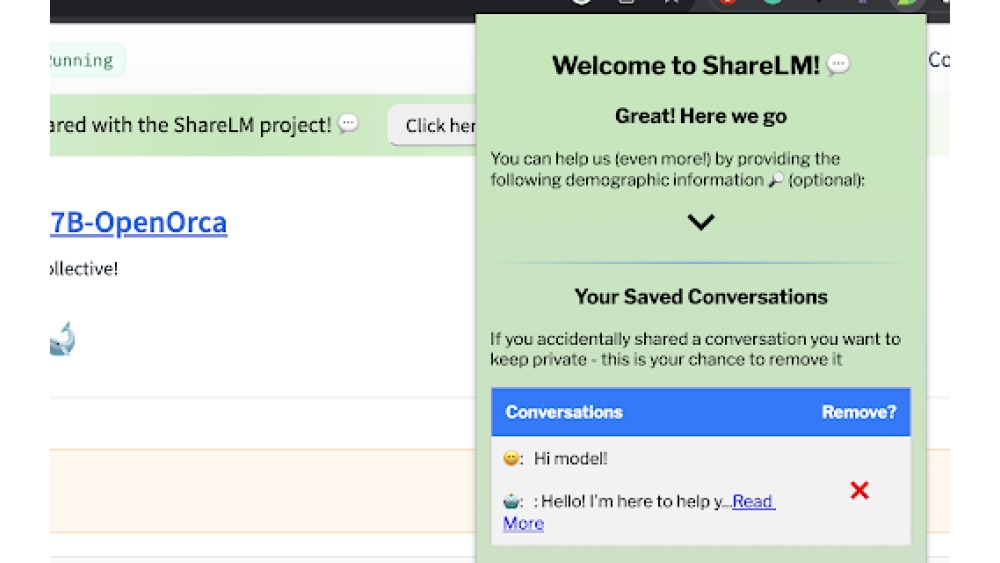
Task: Click the 'Hello! I'm here to help' reply text
Action: [x=633, y=502]
